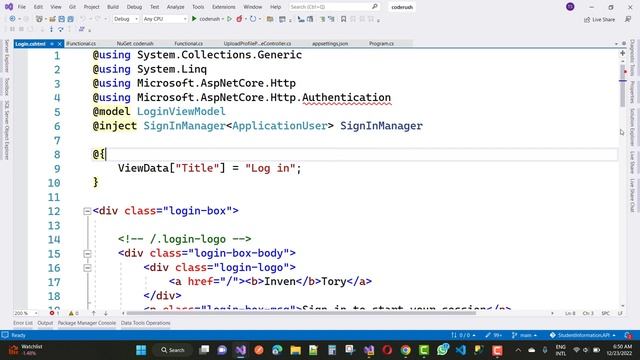
Task: Click the Pause icon in debug toolbar
Action: [12, 29]
